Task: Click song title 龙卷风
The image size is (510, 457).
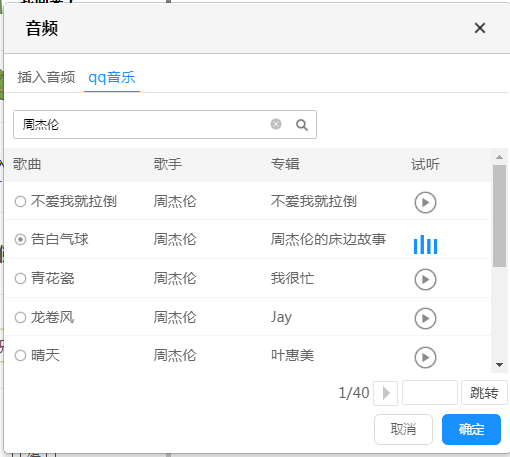Action: tap(52, 317)
